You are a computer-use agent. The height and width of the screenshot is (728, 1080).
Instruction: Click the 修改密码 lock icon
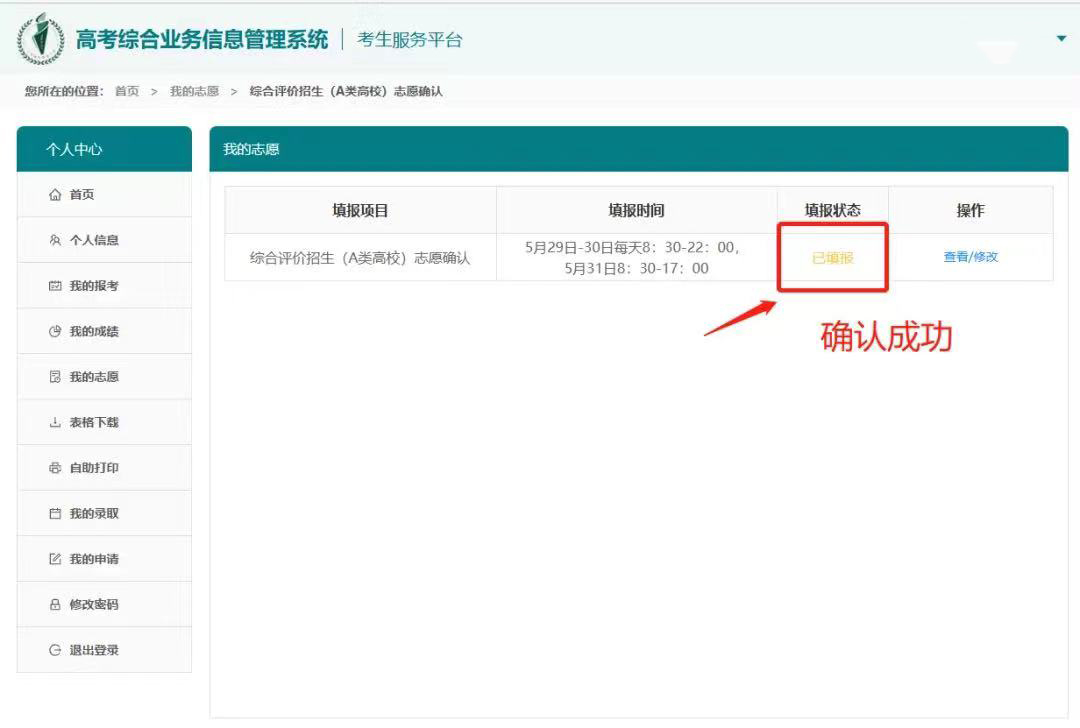tap(55, 605)
